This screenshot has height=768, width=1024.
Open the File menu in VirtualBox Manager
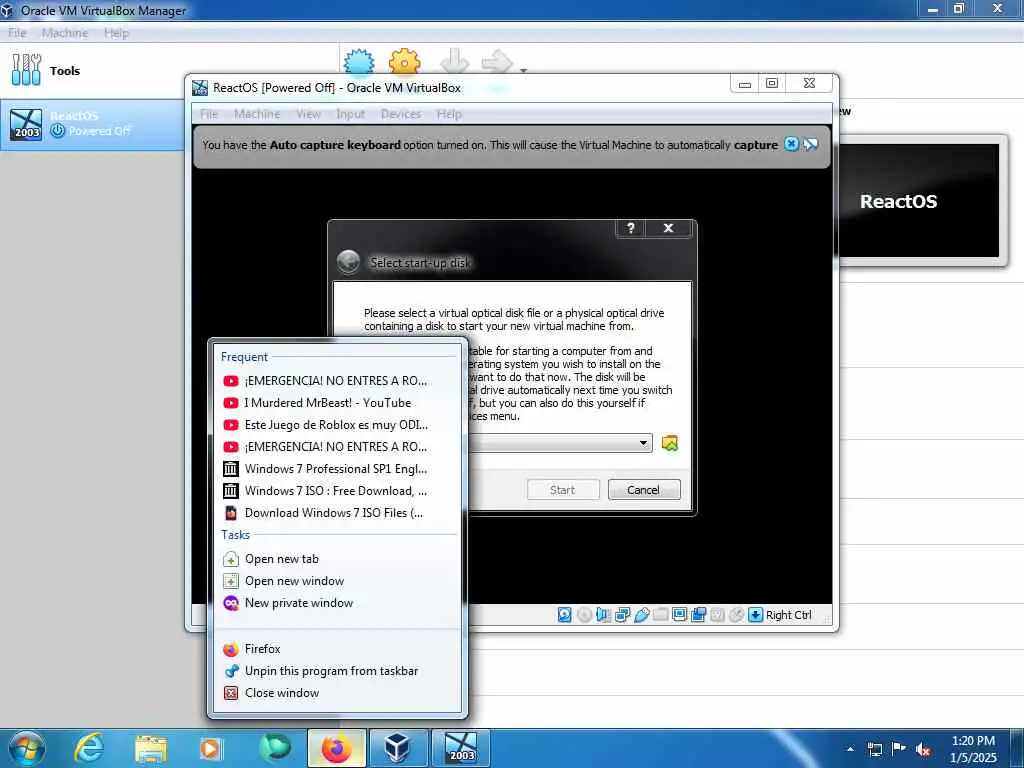pyautogui.click(x=17, y=33)
